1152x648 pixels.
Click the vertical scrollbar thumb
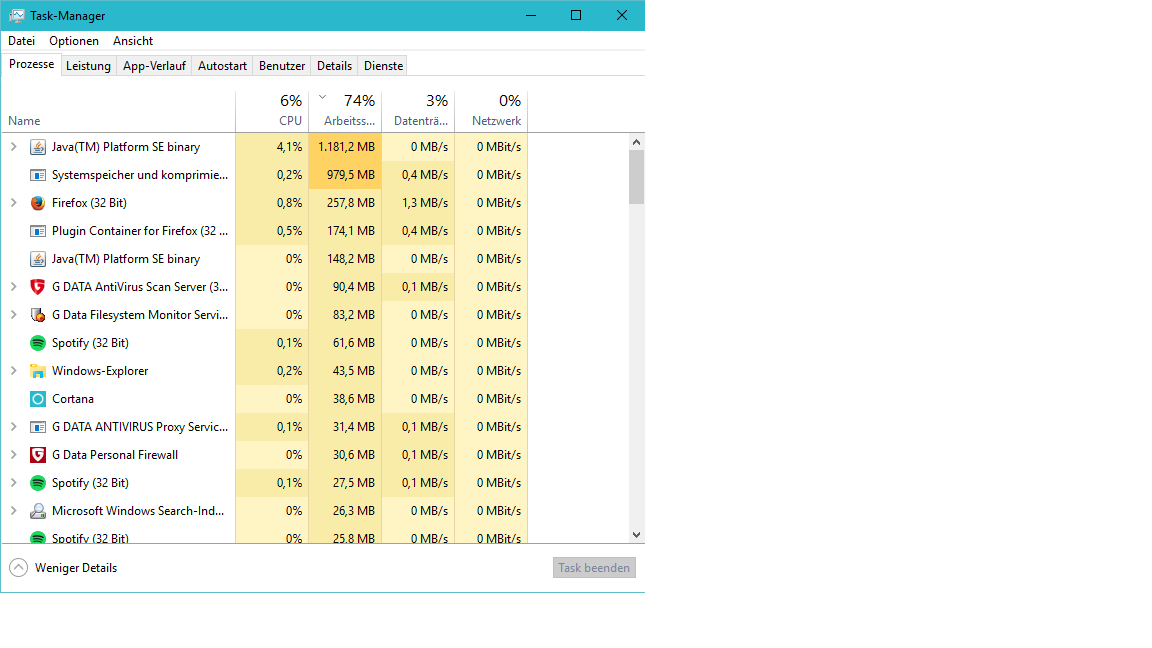(636, 177)
